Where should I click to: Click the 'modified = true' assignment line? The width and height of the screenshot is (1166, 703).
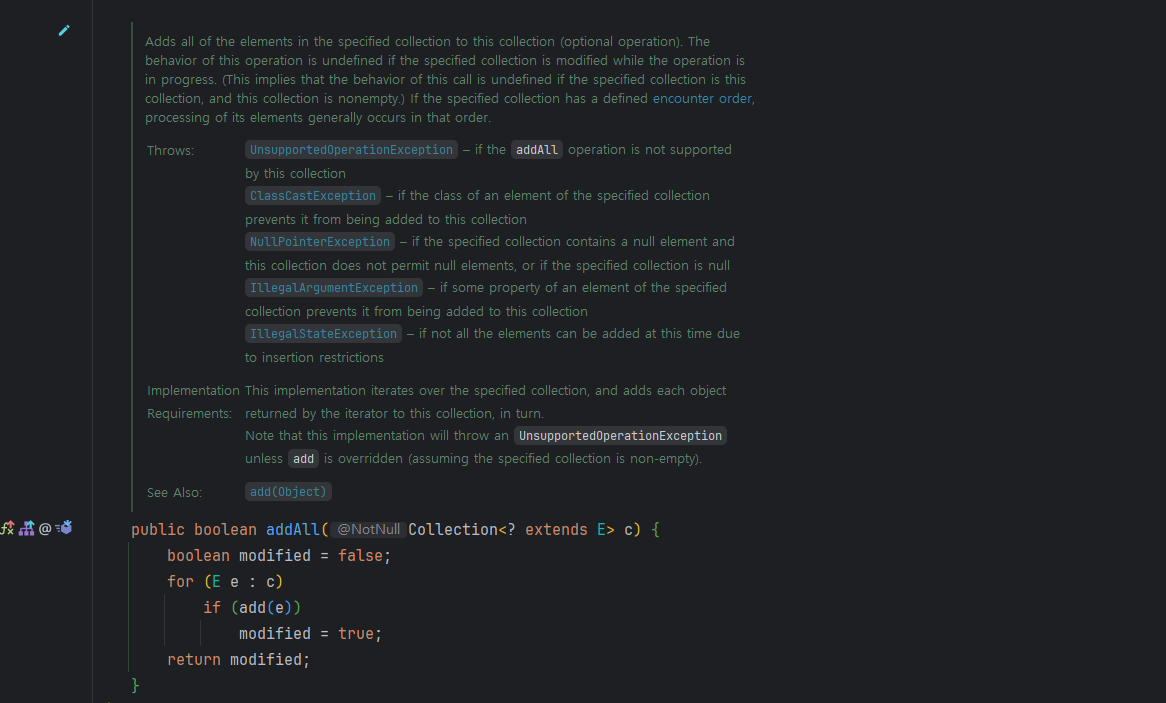click(x=310, y=634)
